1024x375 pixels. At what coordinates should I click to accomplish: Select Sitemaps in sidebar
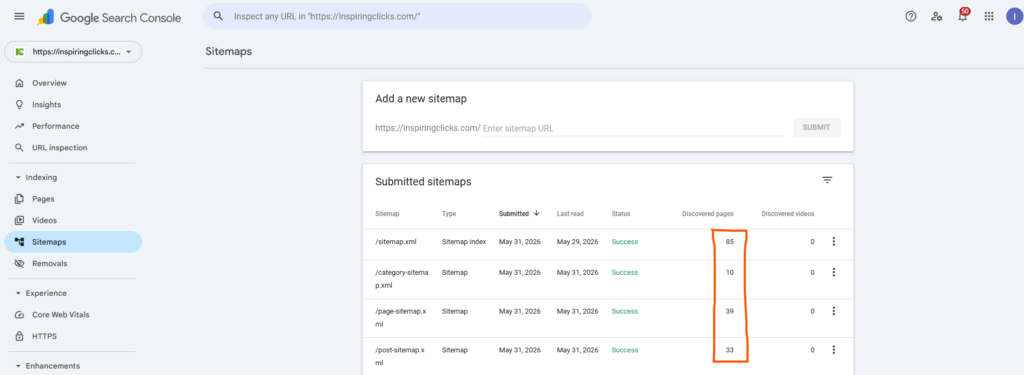[x=73, y=242]
